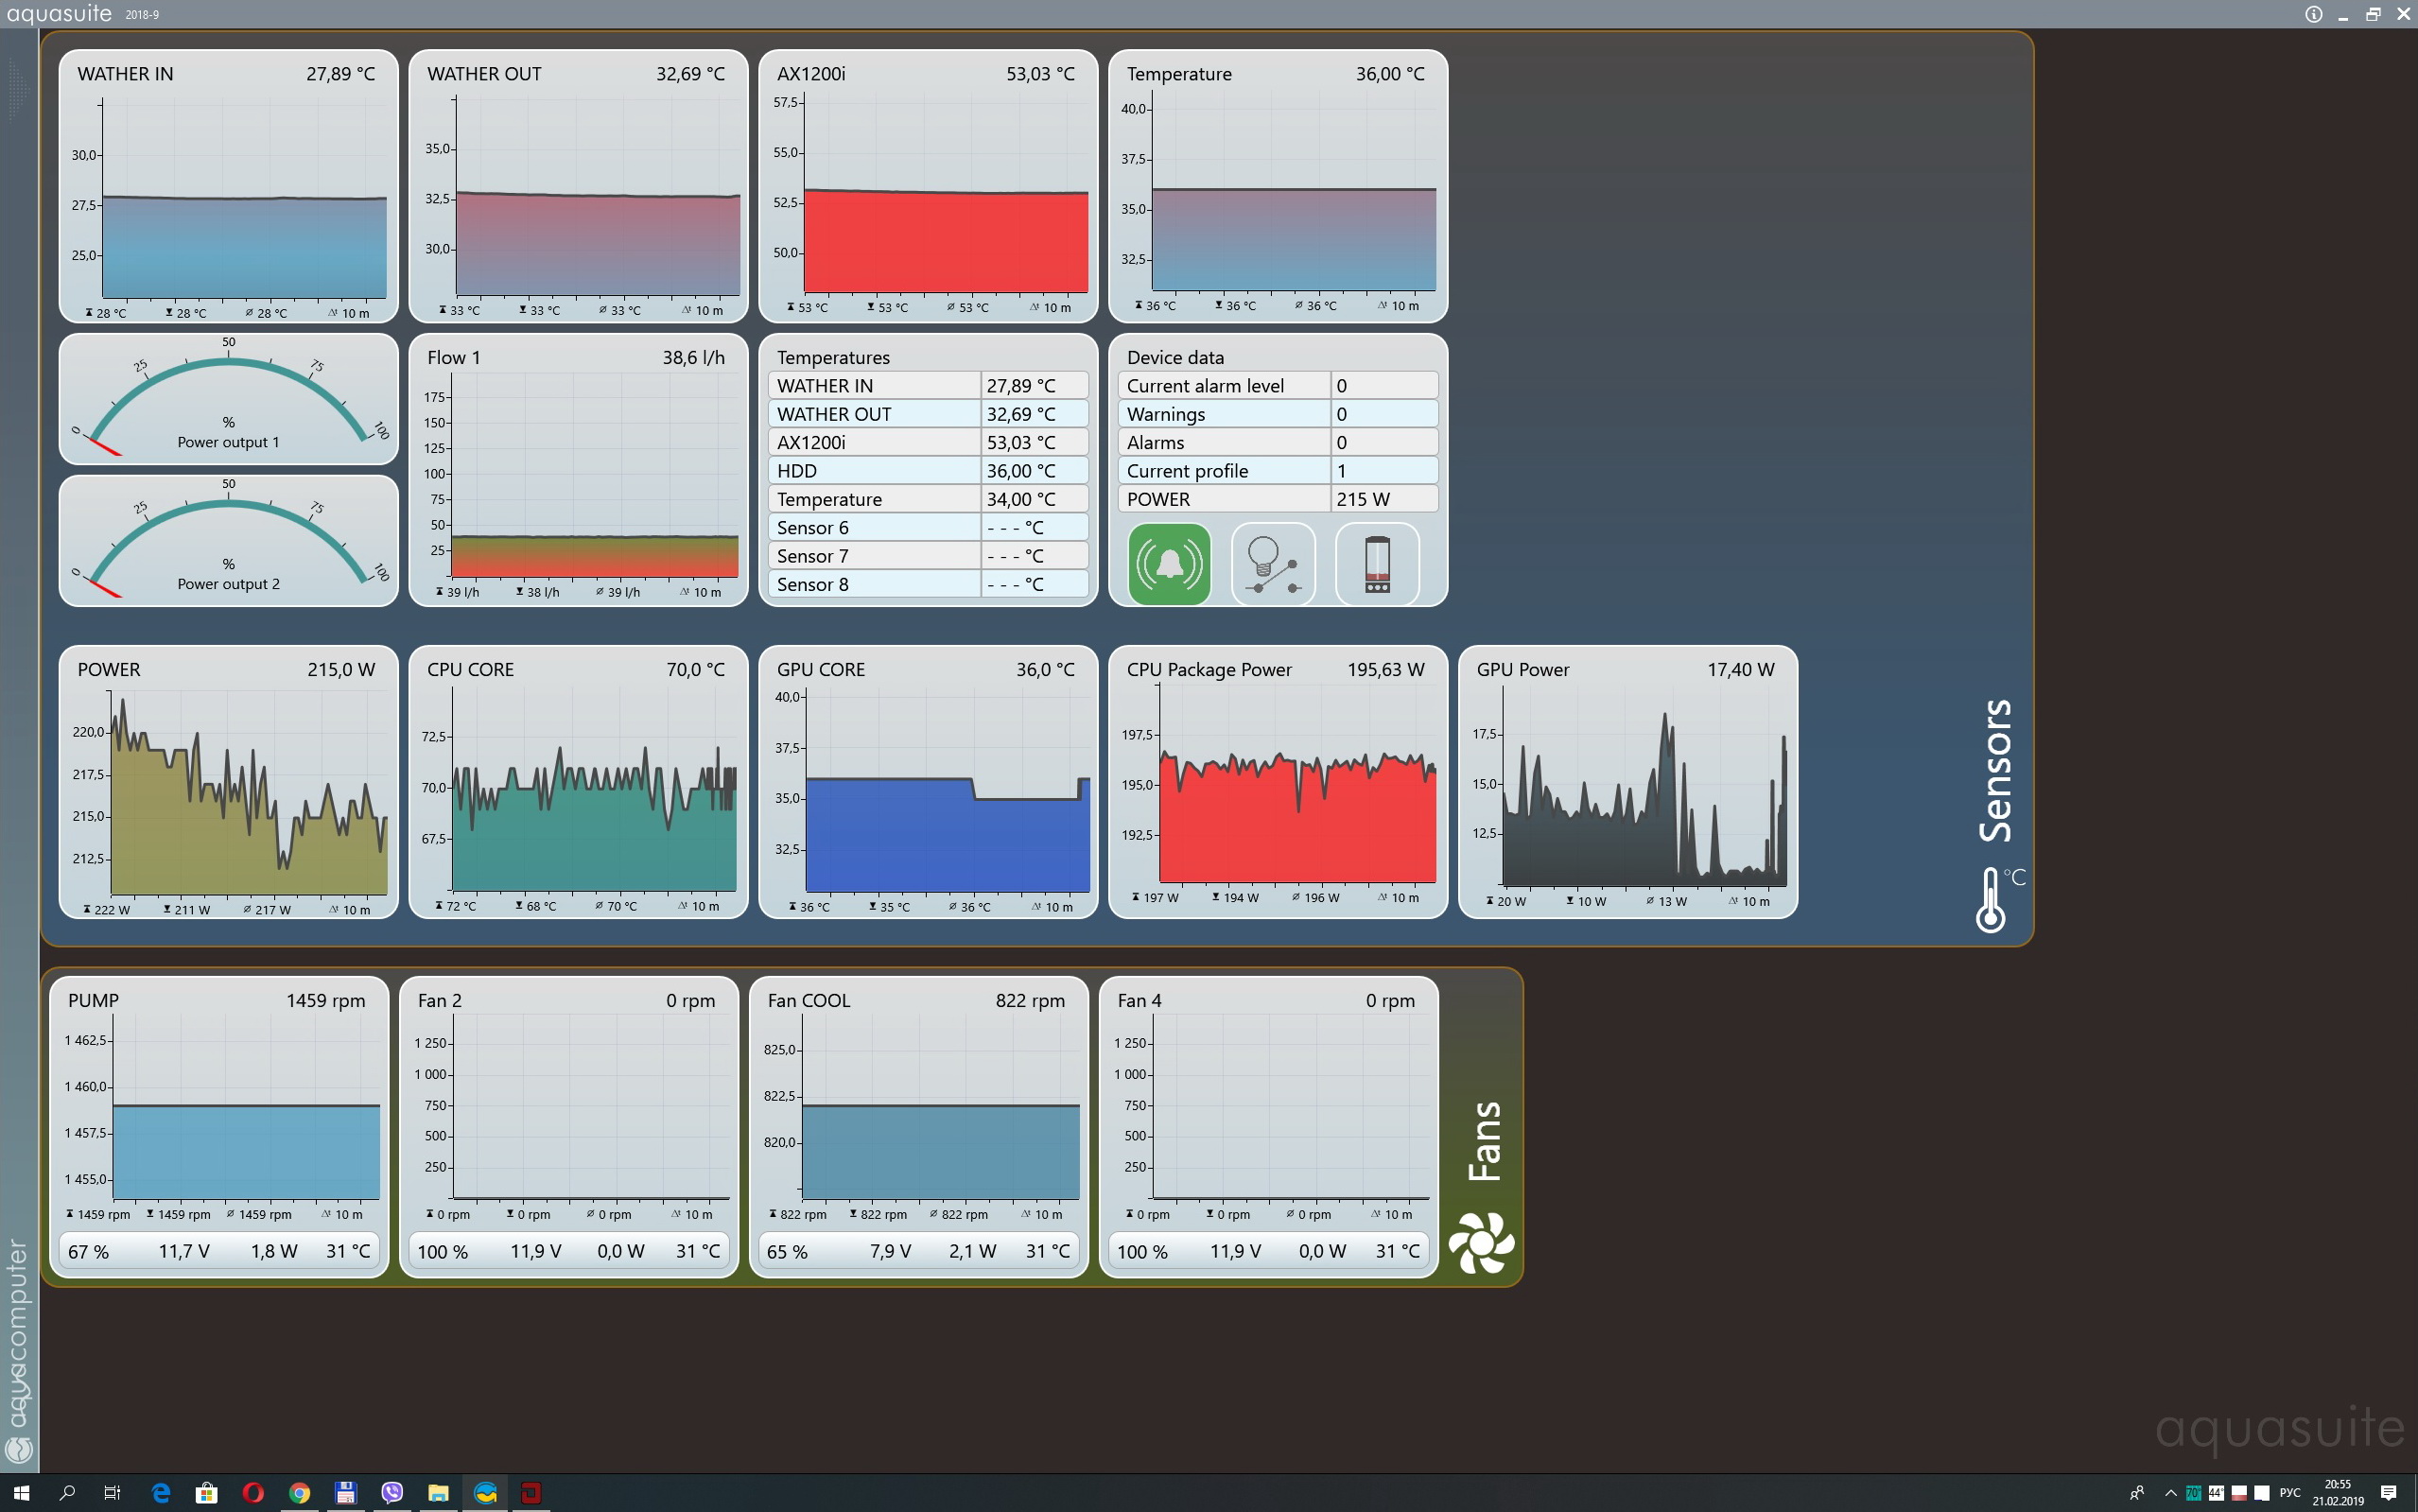Click the РУС language indicator
2418x1512 pixels.
[2290, 1493]
